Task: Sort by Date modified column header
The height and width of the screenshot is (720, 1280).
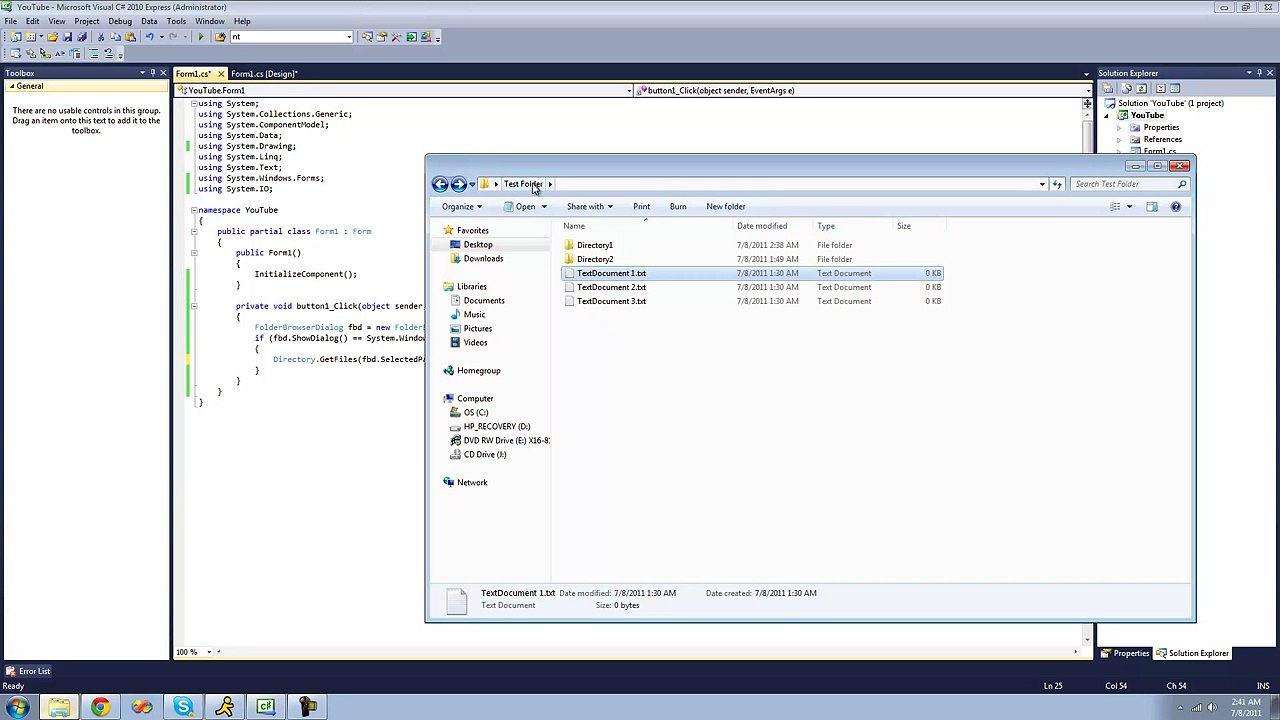Action: [762, 226]
